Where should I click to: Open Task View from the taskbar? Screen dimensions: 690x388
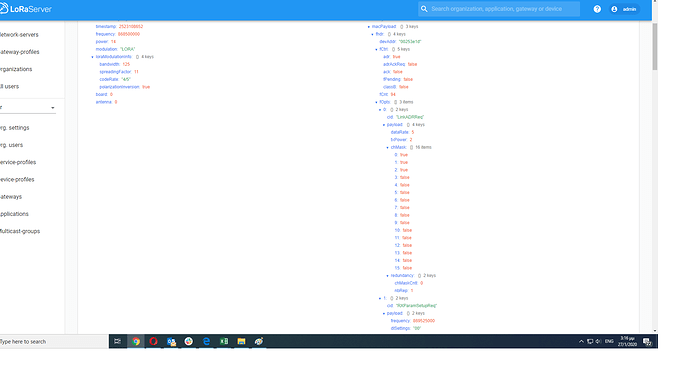117,341
